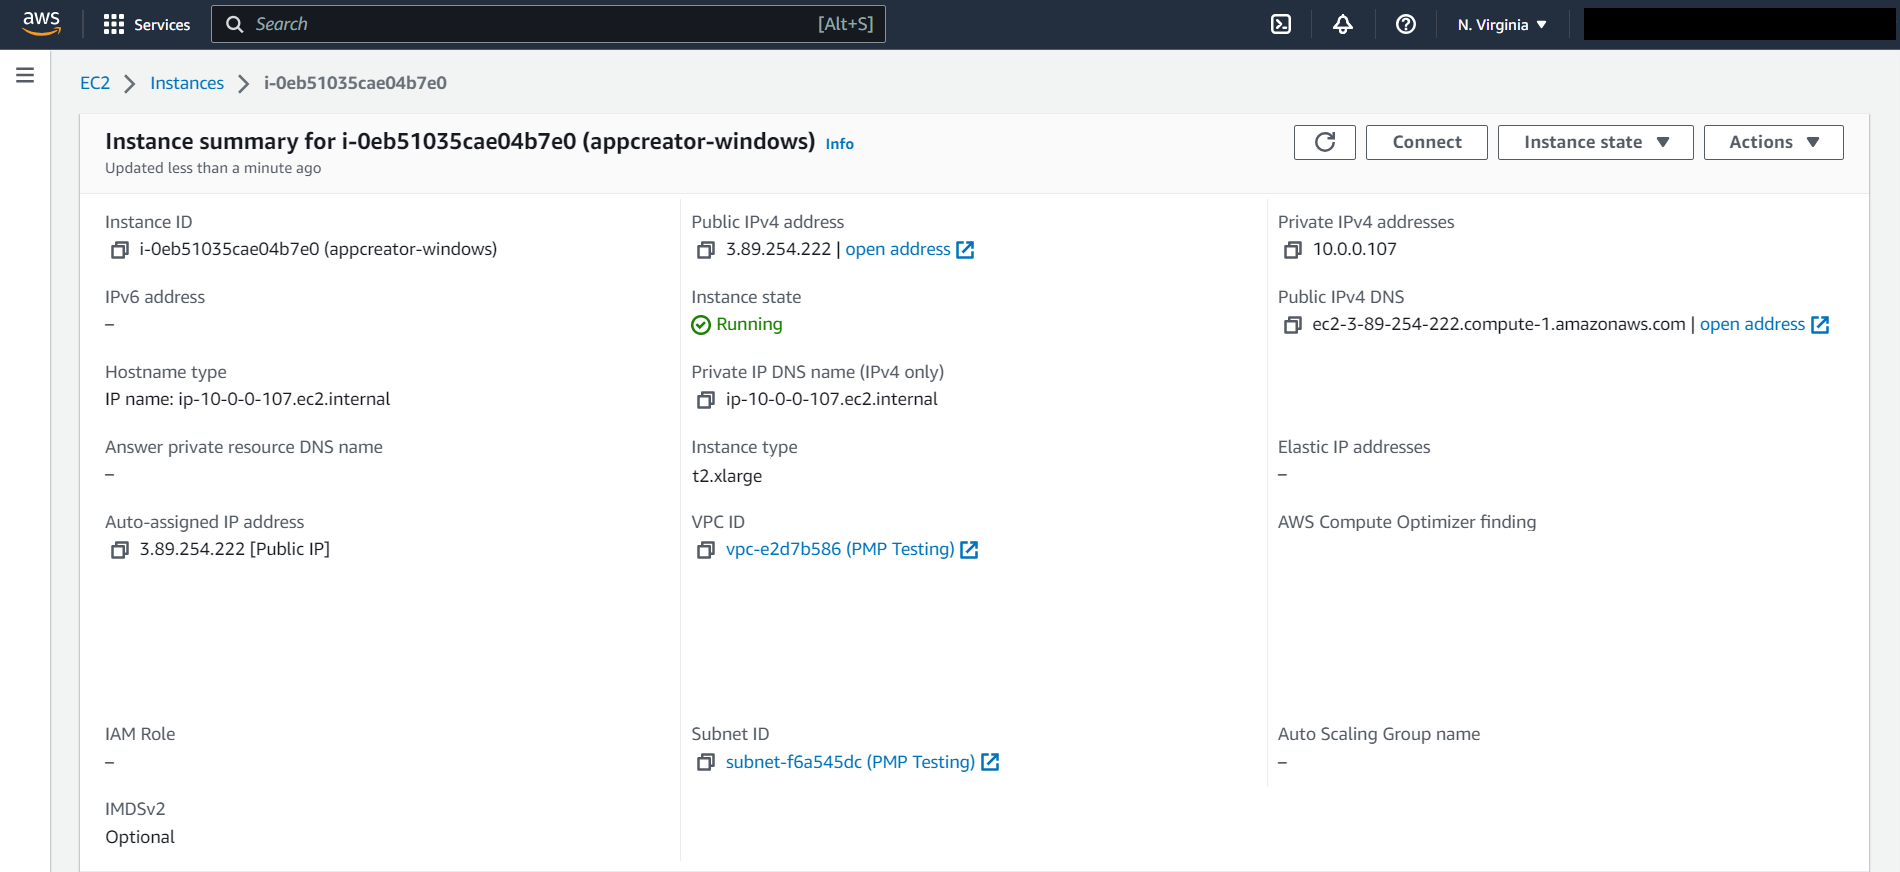Toggle the side navigation hamburger menu

(25, 75)
